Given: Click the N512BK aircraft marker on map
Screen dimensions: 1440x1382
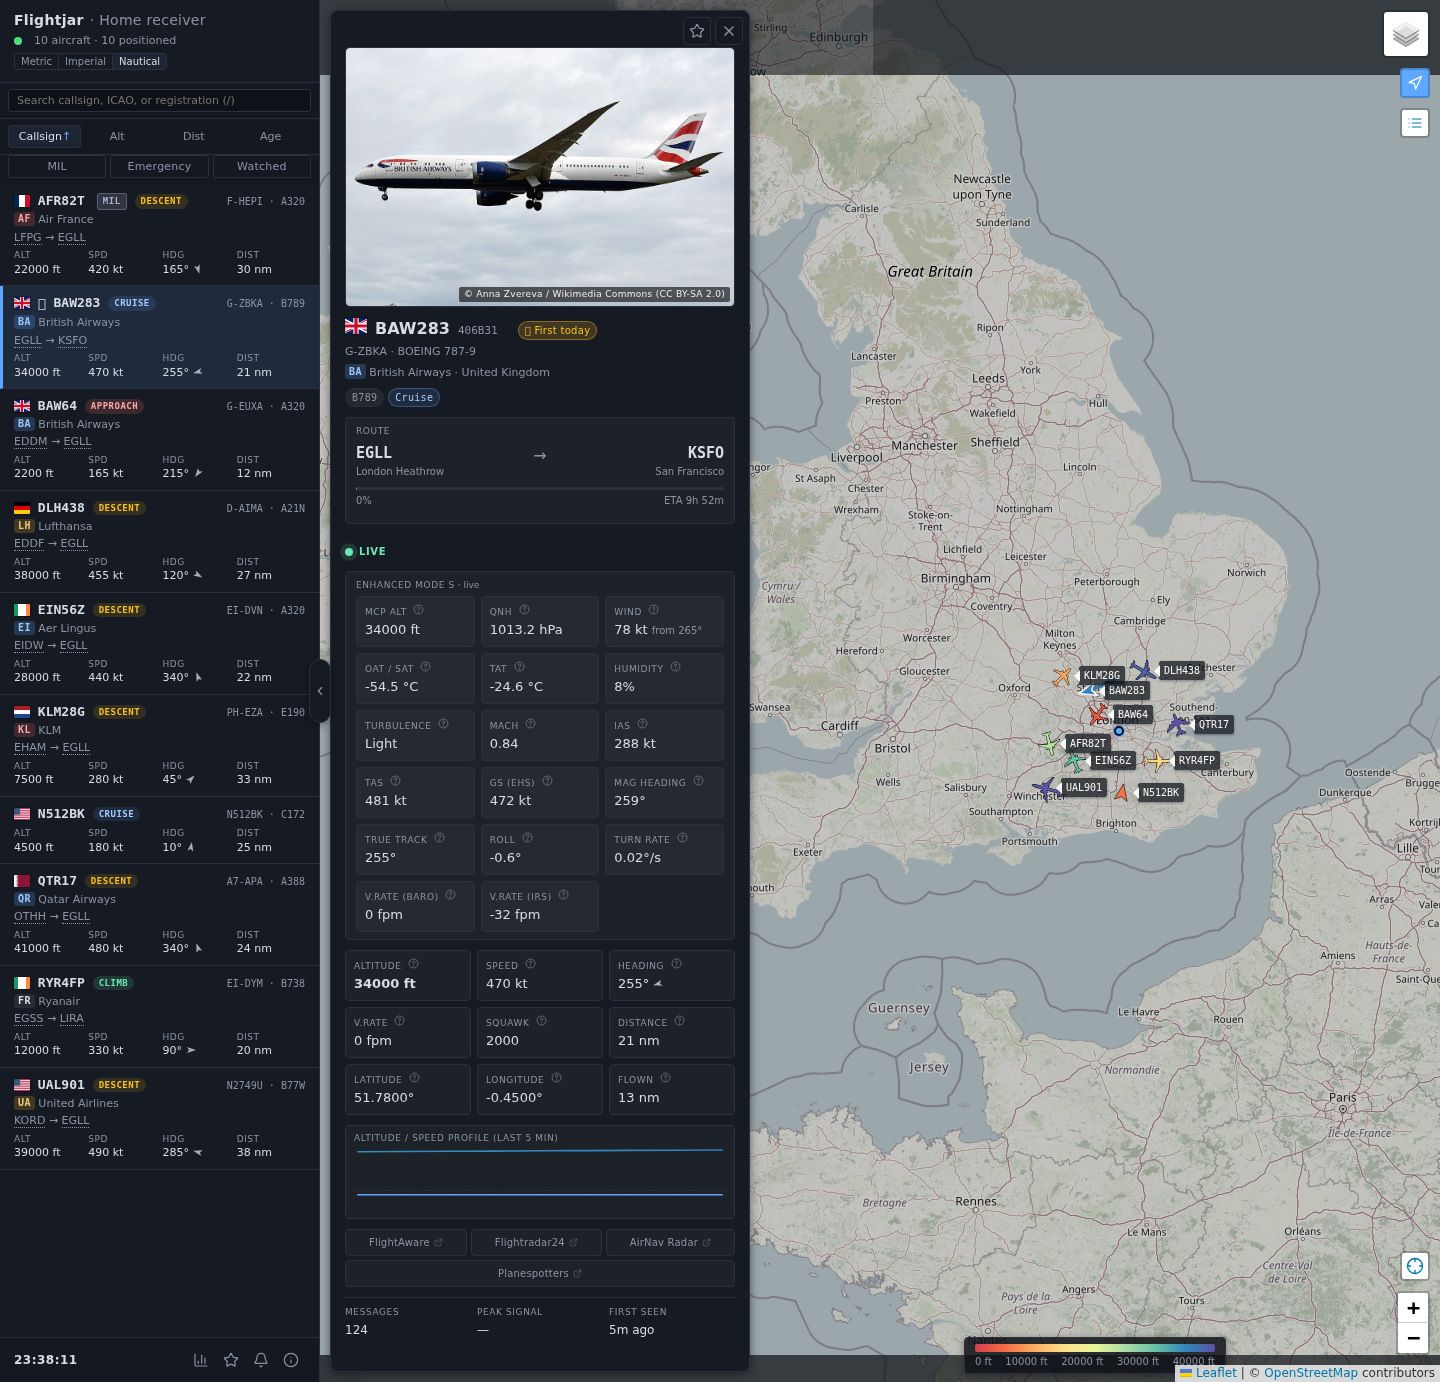Looking at the screenshot, I should click(1122, 792).
